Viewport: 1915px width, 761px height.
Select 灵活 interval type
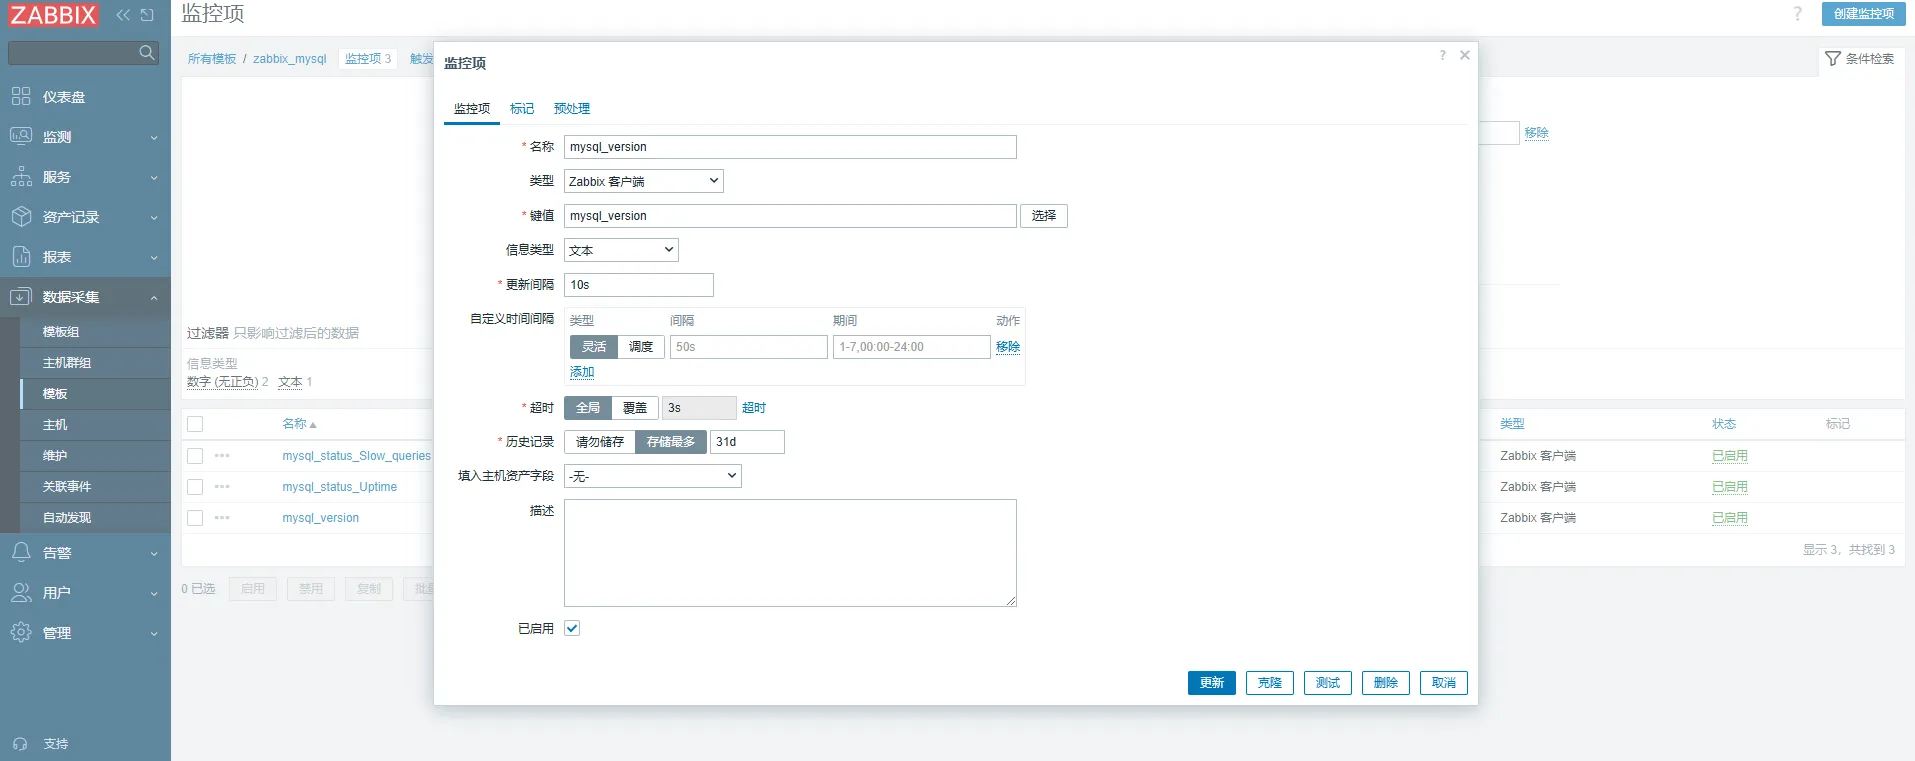tap(594, 347)
